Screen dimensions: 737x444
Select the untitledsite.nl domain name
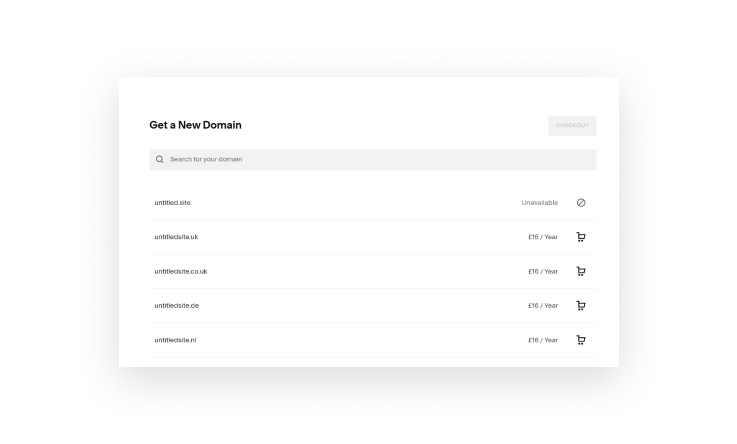pos(175,340)
